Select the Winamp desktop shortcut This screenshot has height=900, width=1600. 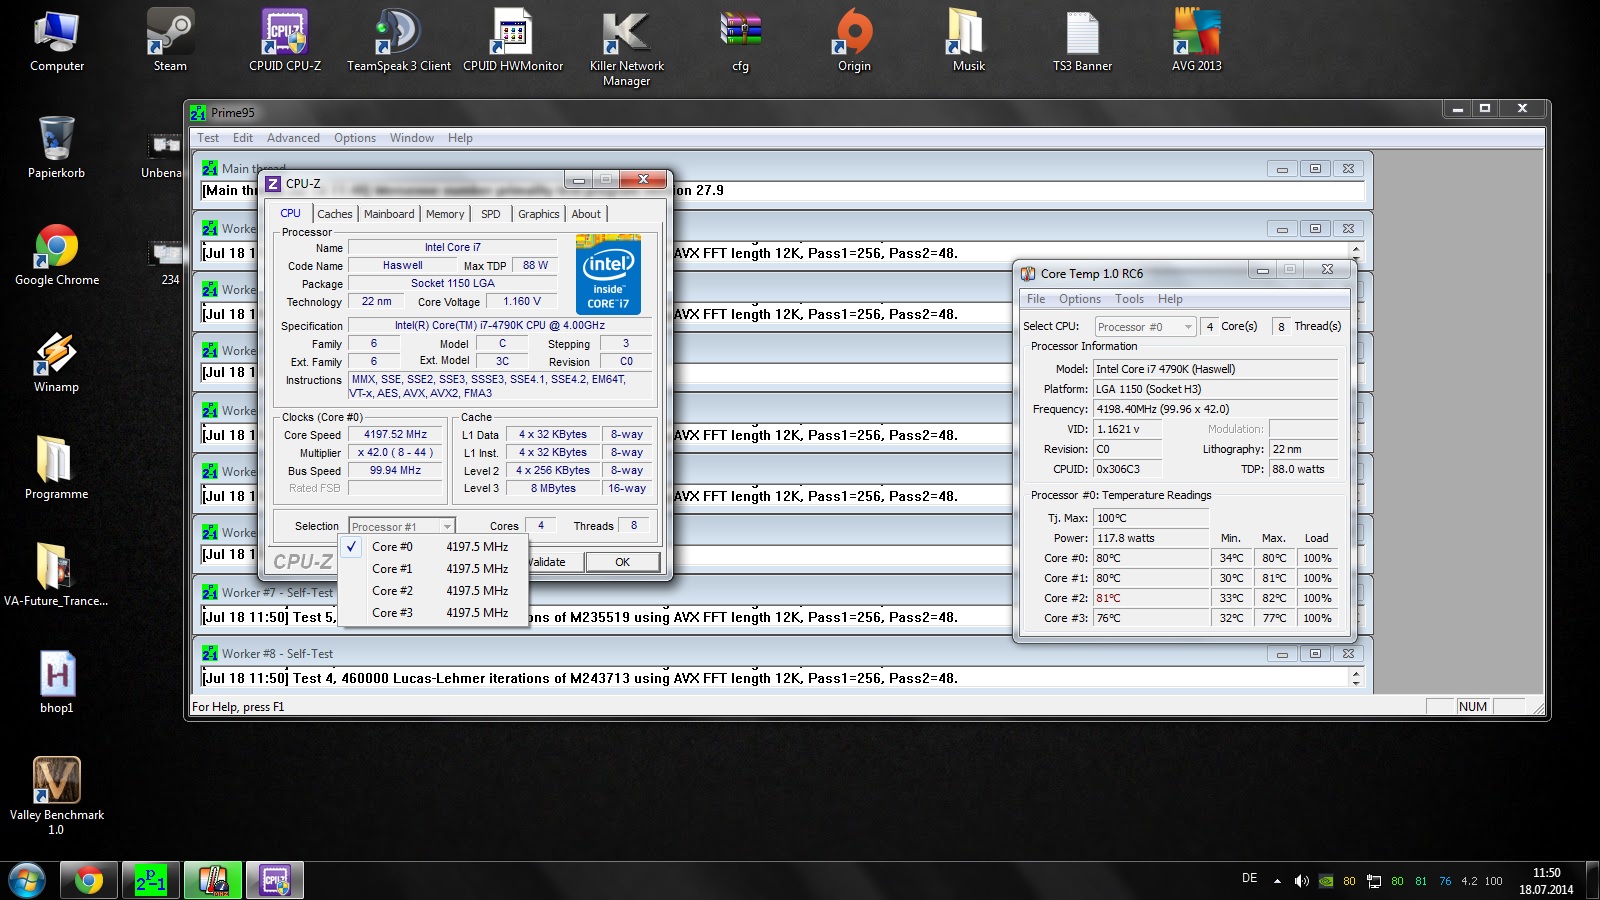57,362
